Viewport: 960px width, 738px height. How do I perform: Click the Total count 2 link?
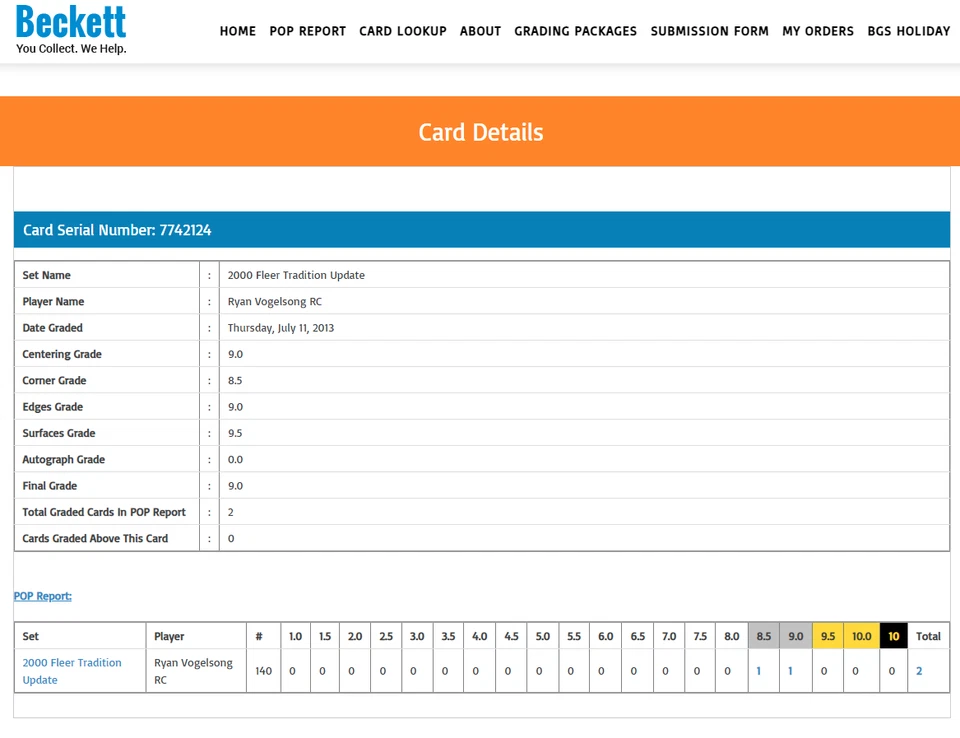pyautogui.click(x=919, y=671)
